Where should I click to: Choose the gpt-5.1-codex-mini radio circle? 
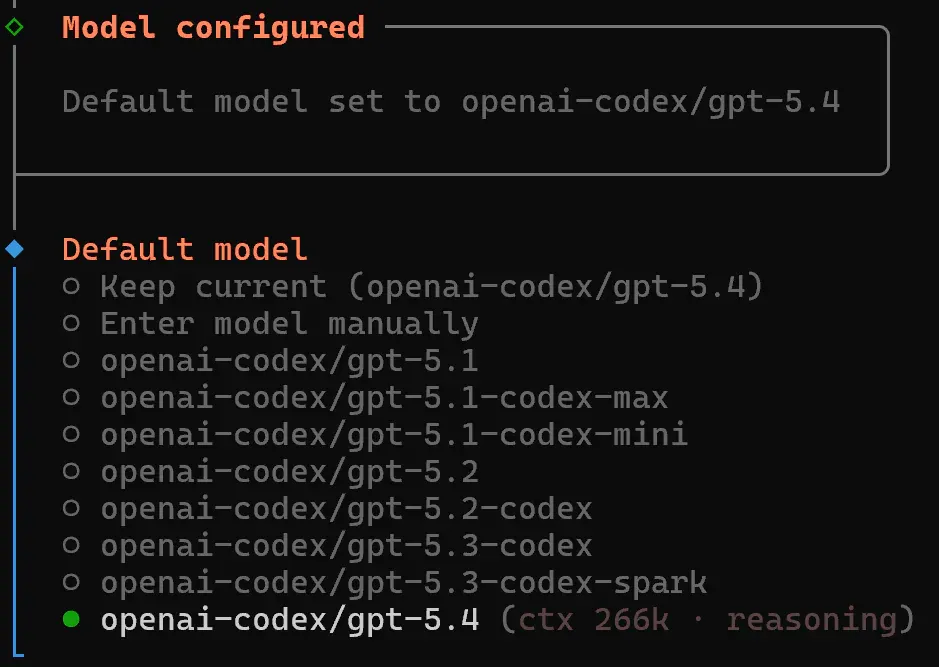pyautogui.click(x=71, y=434)
